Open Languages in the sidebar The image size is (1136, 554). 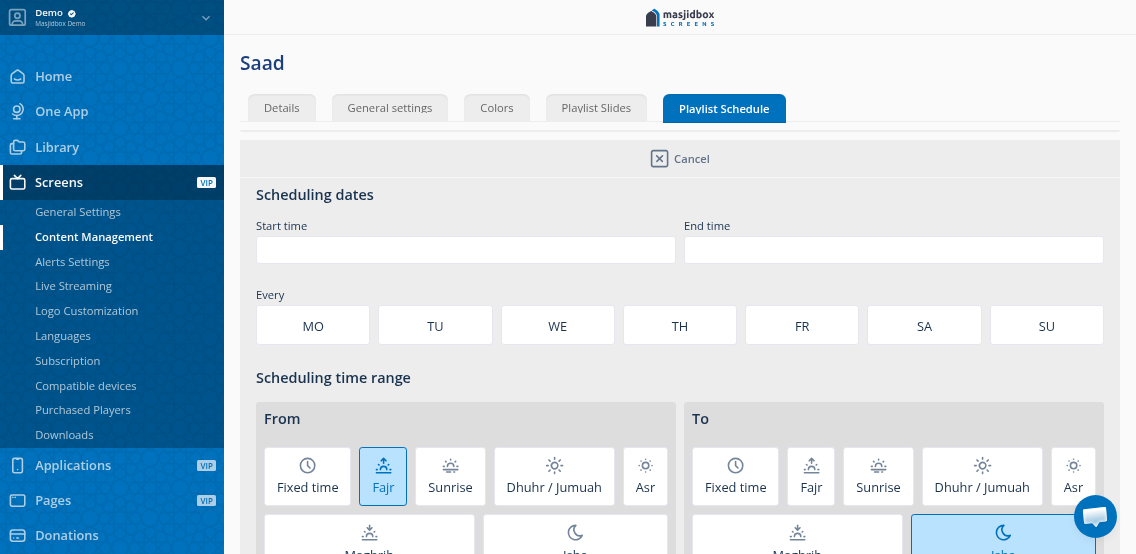pyautogui.click(x=63, y=336)
